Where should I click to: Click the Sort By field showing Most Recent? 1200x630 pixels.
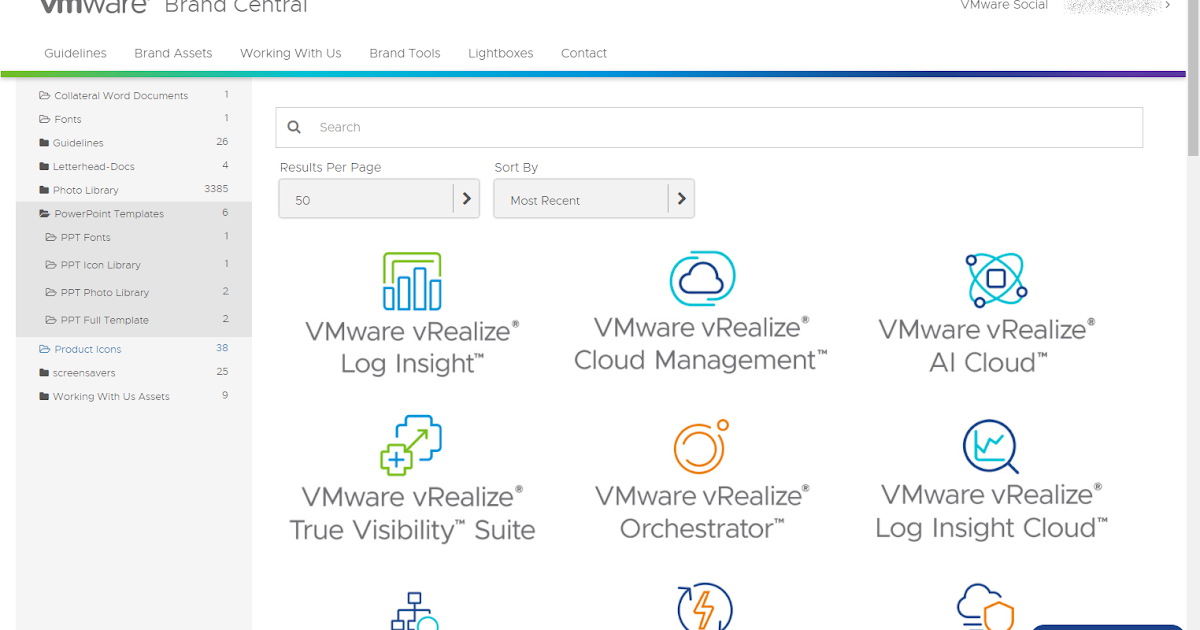[x=594, y=198]
